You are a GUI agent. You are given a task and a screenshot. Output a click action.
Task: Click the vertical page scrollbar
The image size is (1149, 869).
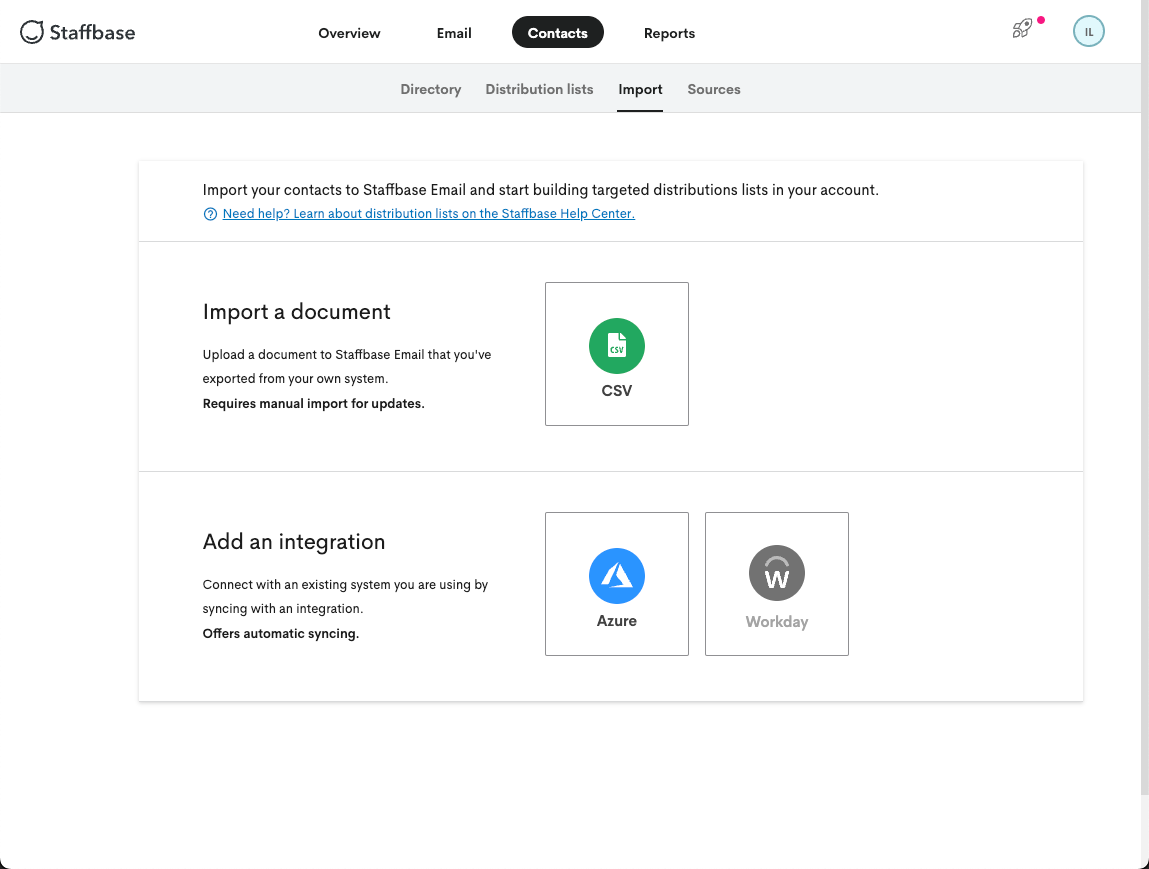(1145, 396)
